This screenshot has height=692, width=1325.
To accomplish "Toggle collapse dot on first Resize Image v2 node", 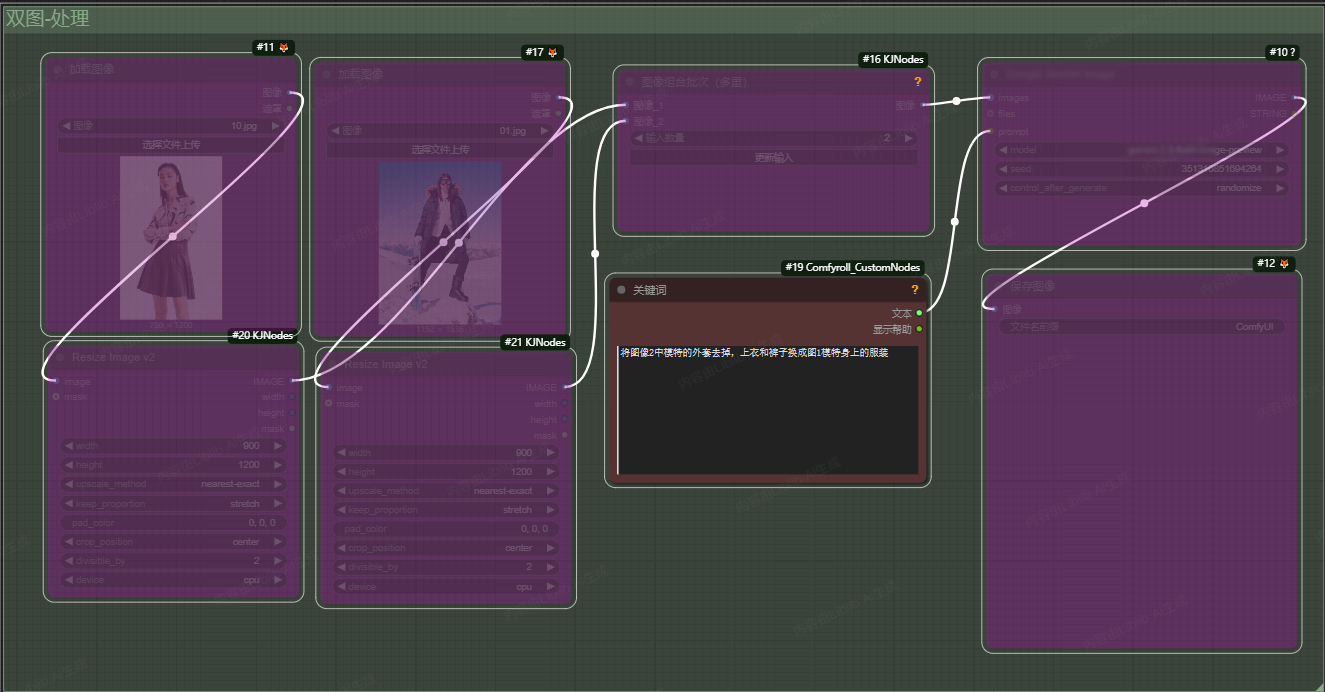I will pyautogui.click(x=58, y=357).
